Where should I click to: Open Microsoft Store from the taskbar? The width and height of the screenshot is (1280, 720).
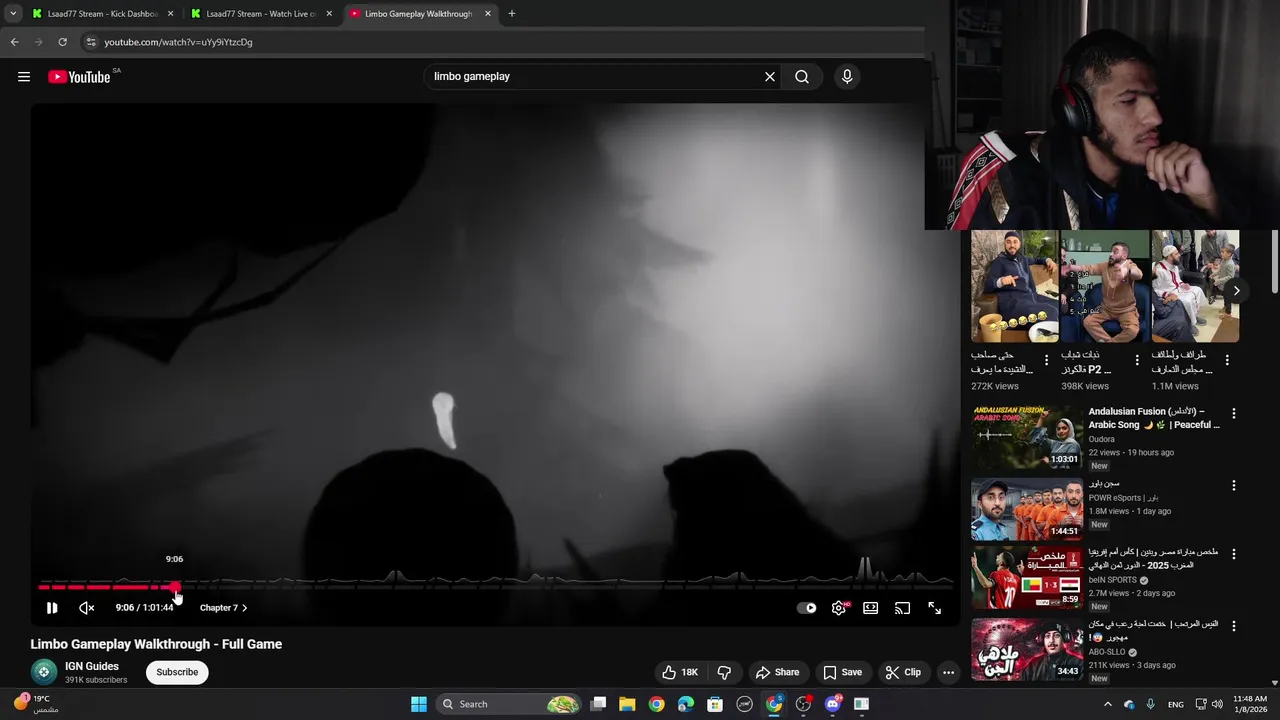[x=715, y=704]
